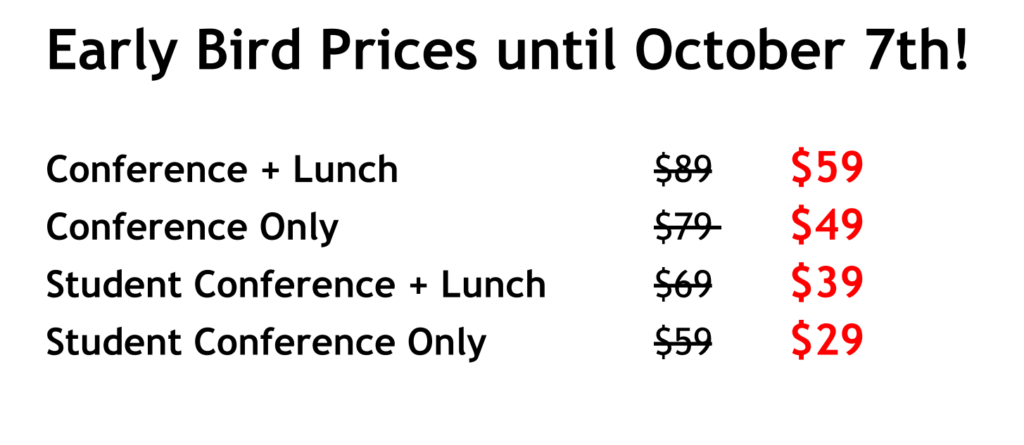Click the red $29 early bird price
Viewport: 1024px width, 445px height.
coord(827,340)
